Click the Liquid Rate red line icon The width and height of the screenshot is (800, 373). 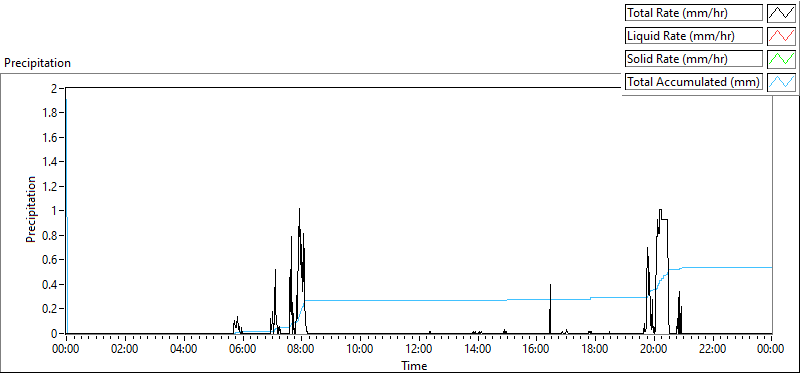(x=782, y=35)
